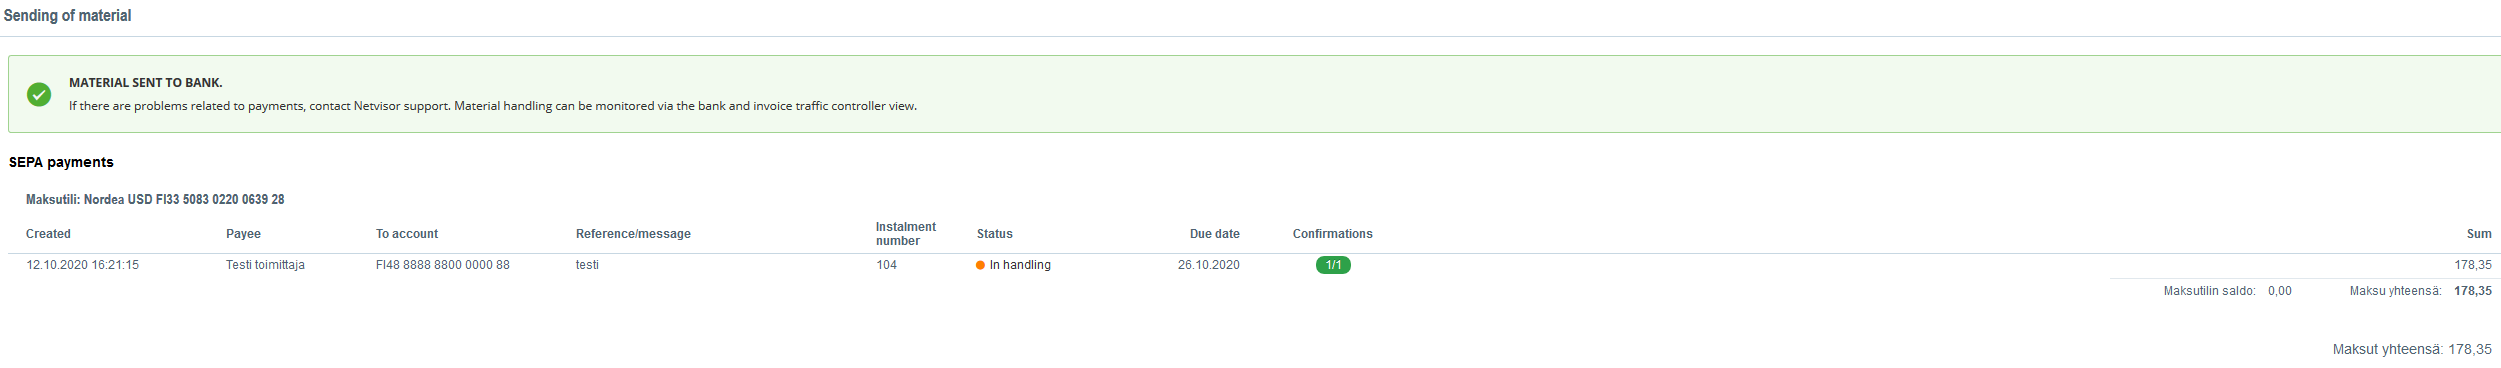
Task: Click the due date 26.10.2020
Action: pos(1209,265)
